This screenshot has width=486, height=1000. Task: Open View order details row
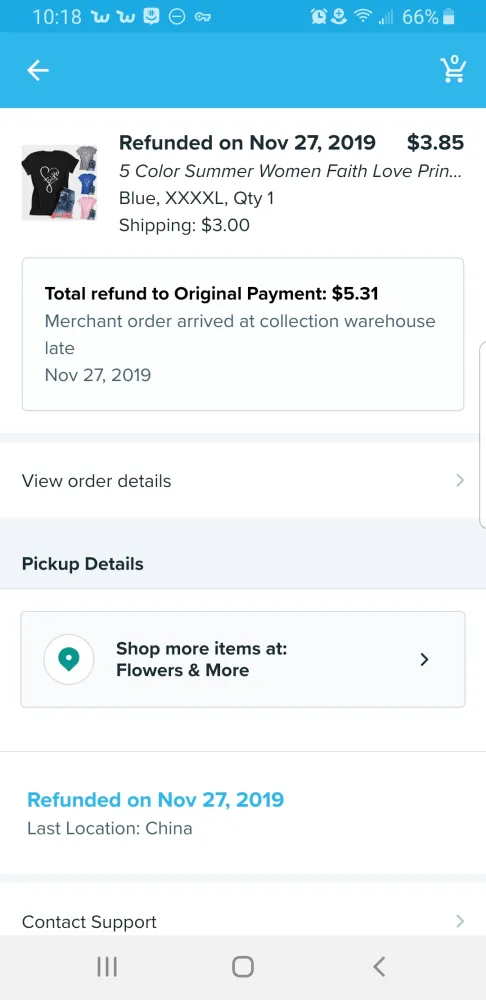pyautogui.click(x=243, y=480)
